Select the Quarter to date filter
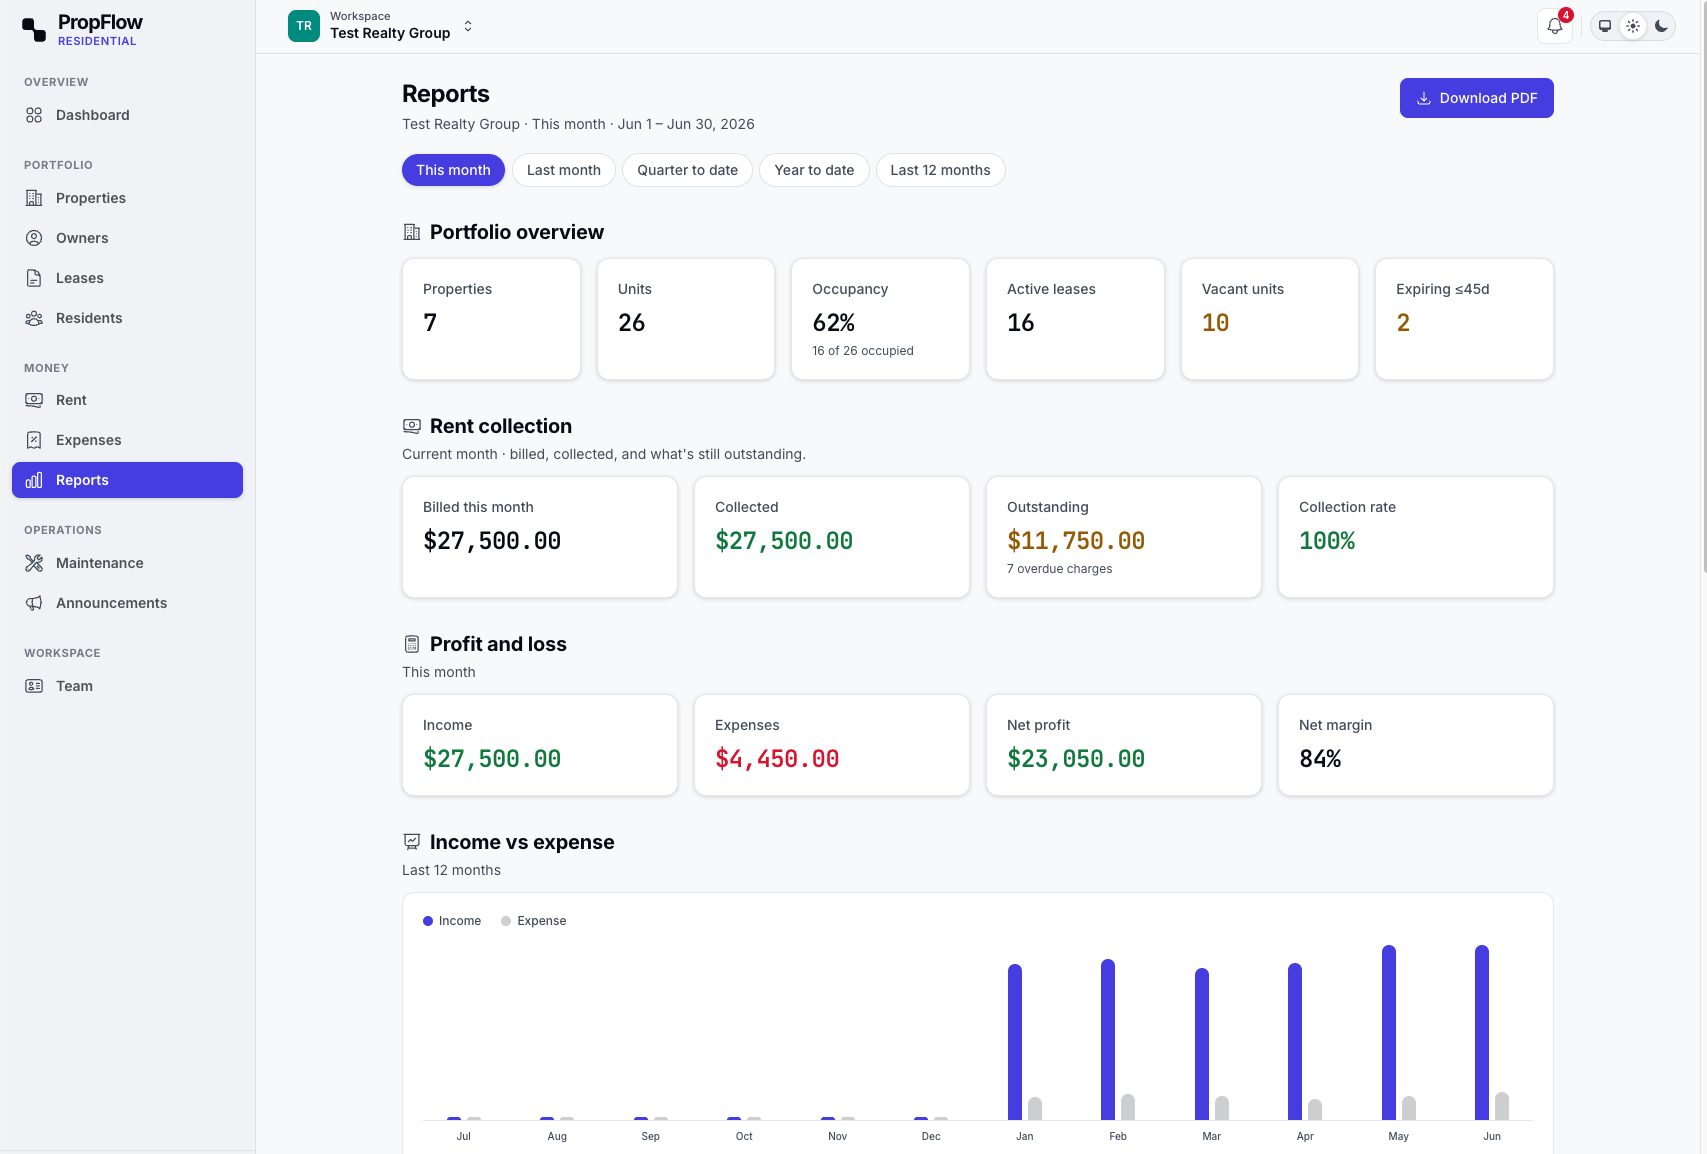The width and height of the screenshot is (1707, 1154). click(687, 170)
